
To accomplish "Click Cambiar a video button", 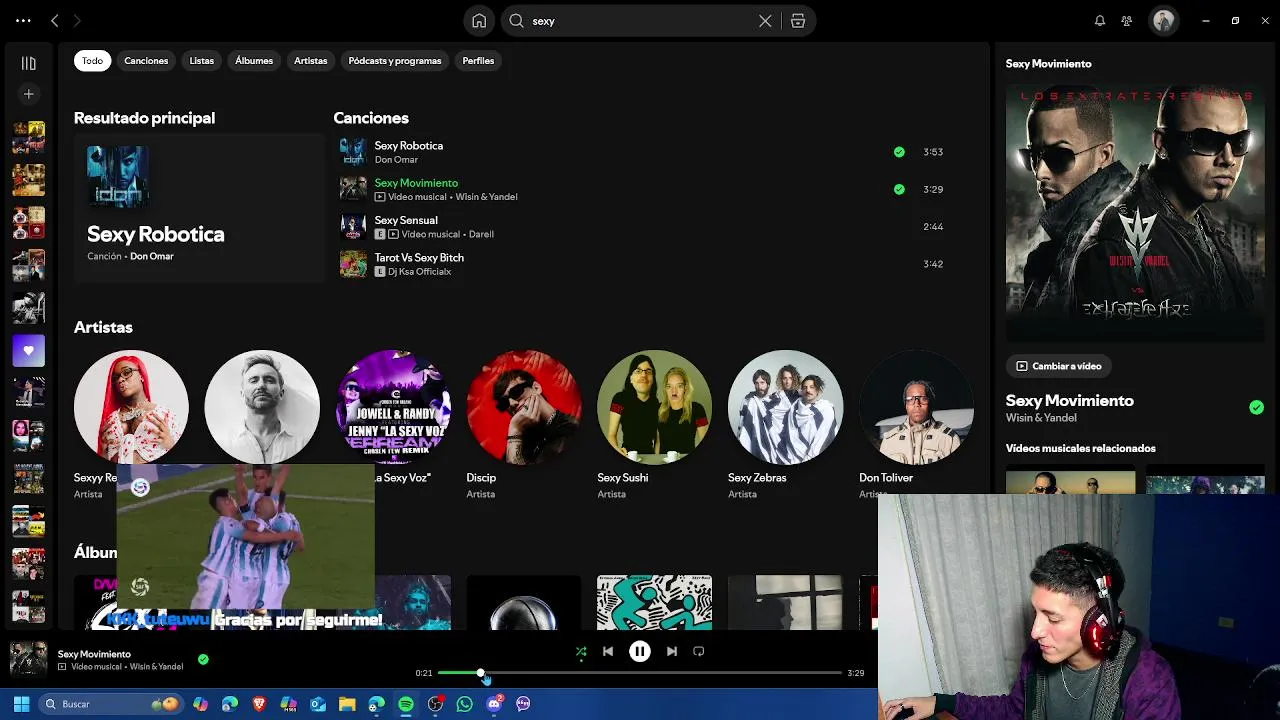I will [1060, 366].
